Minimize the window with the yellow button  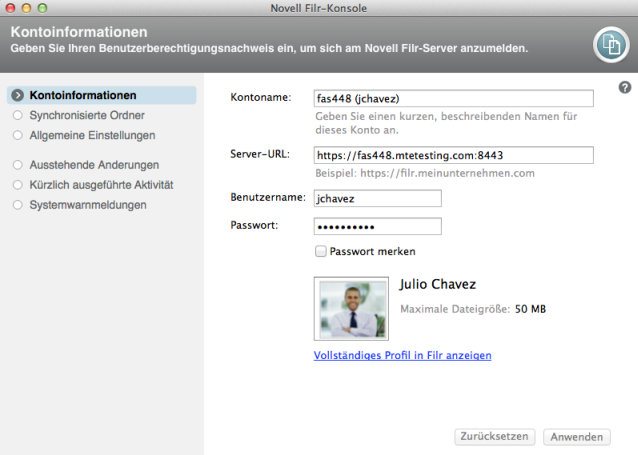(26, 8)
